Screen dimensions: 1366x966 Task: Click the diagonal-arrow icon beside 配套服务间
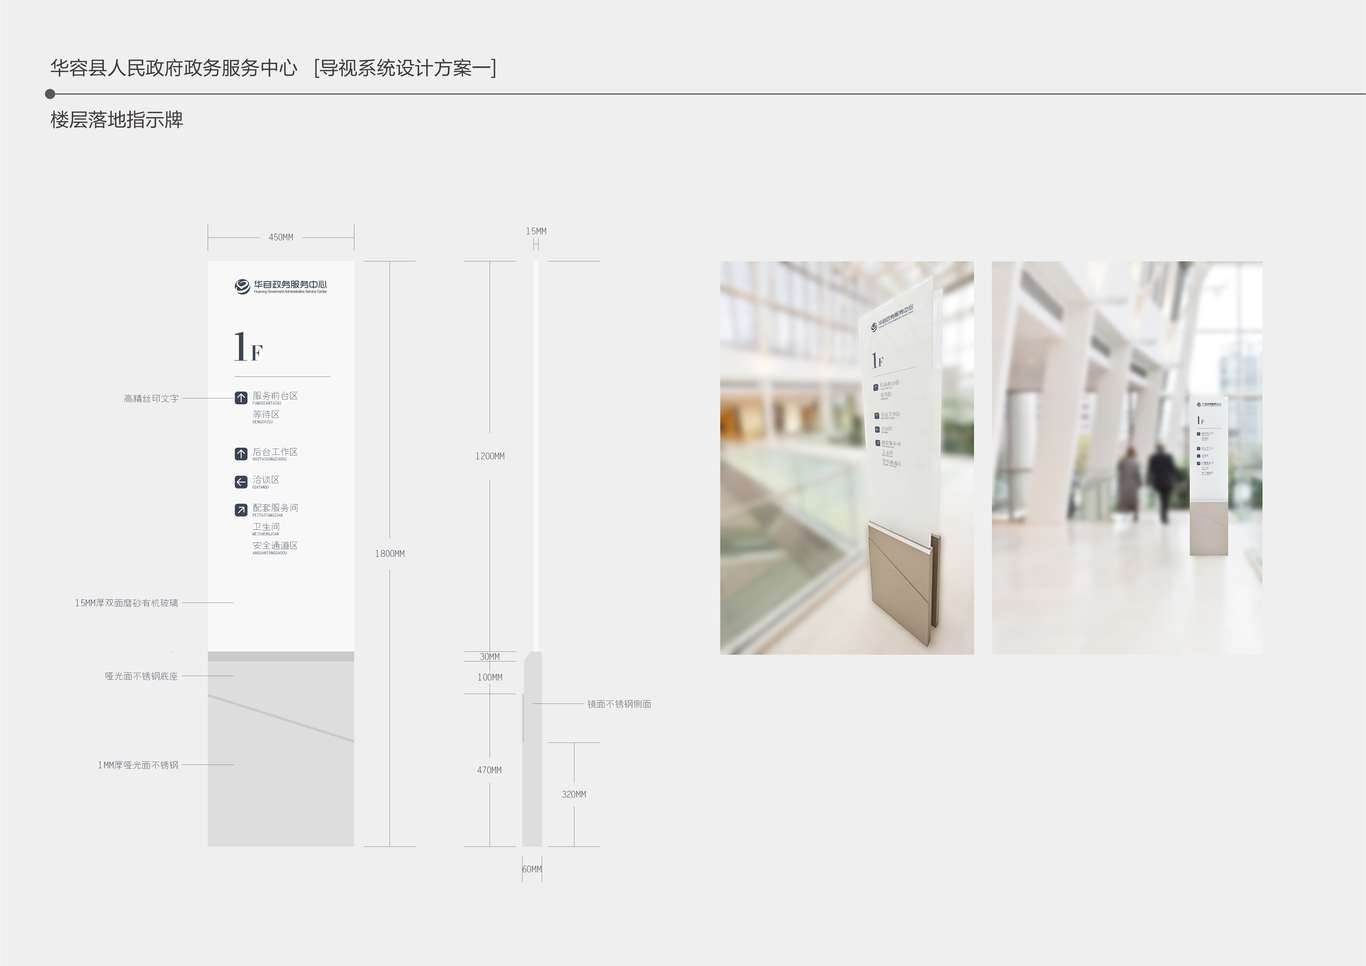241,510
